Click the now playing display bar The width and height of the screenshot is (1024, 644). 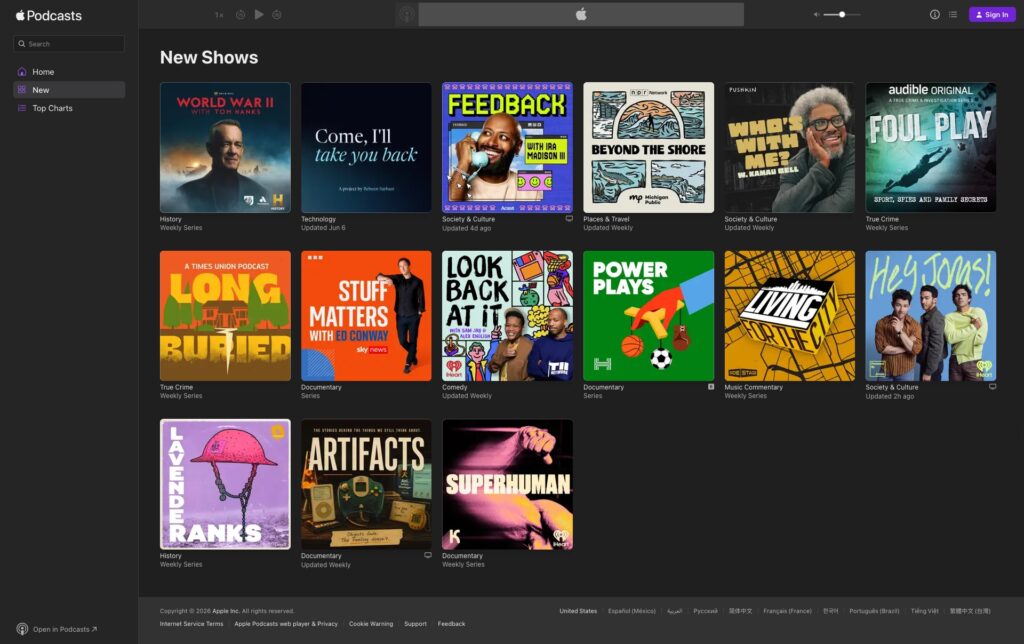pyautogui.click(x=581, y=14)
